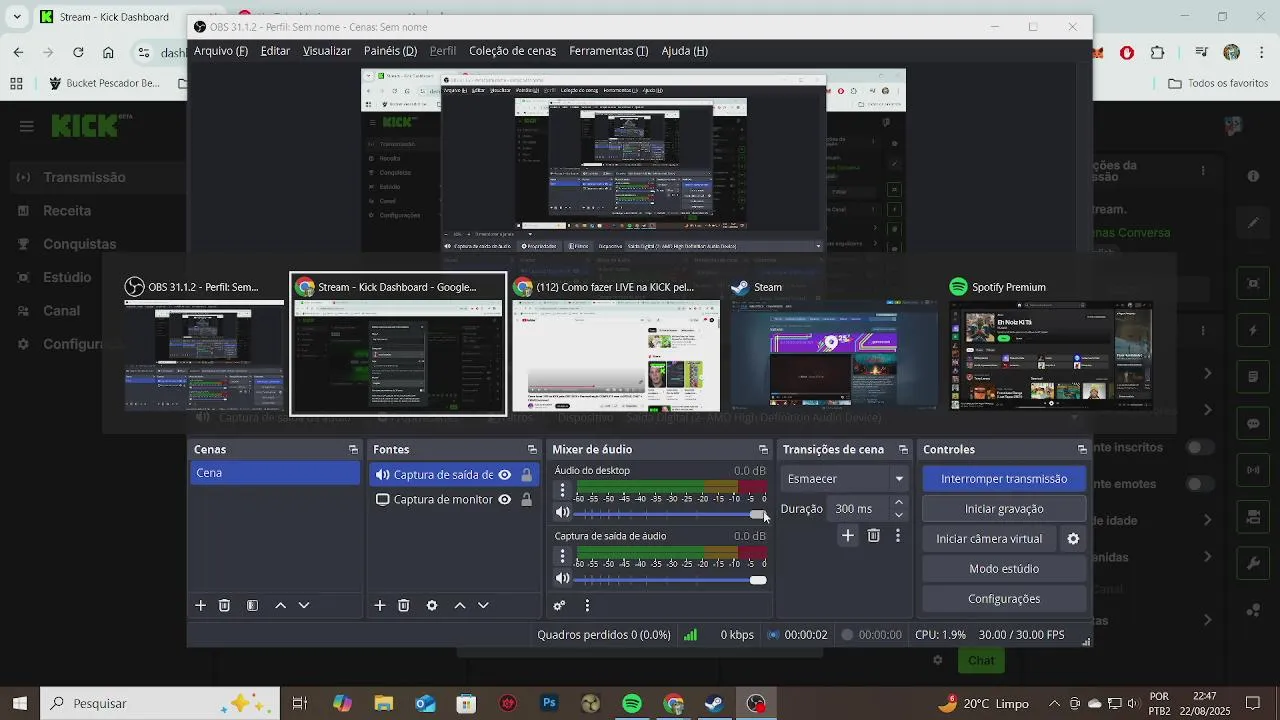Viewport: 1280px width, 720px height.
Task: Open the Ajuda menu
Action: point(684,51)
